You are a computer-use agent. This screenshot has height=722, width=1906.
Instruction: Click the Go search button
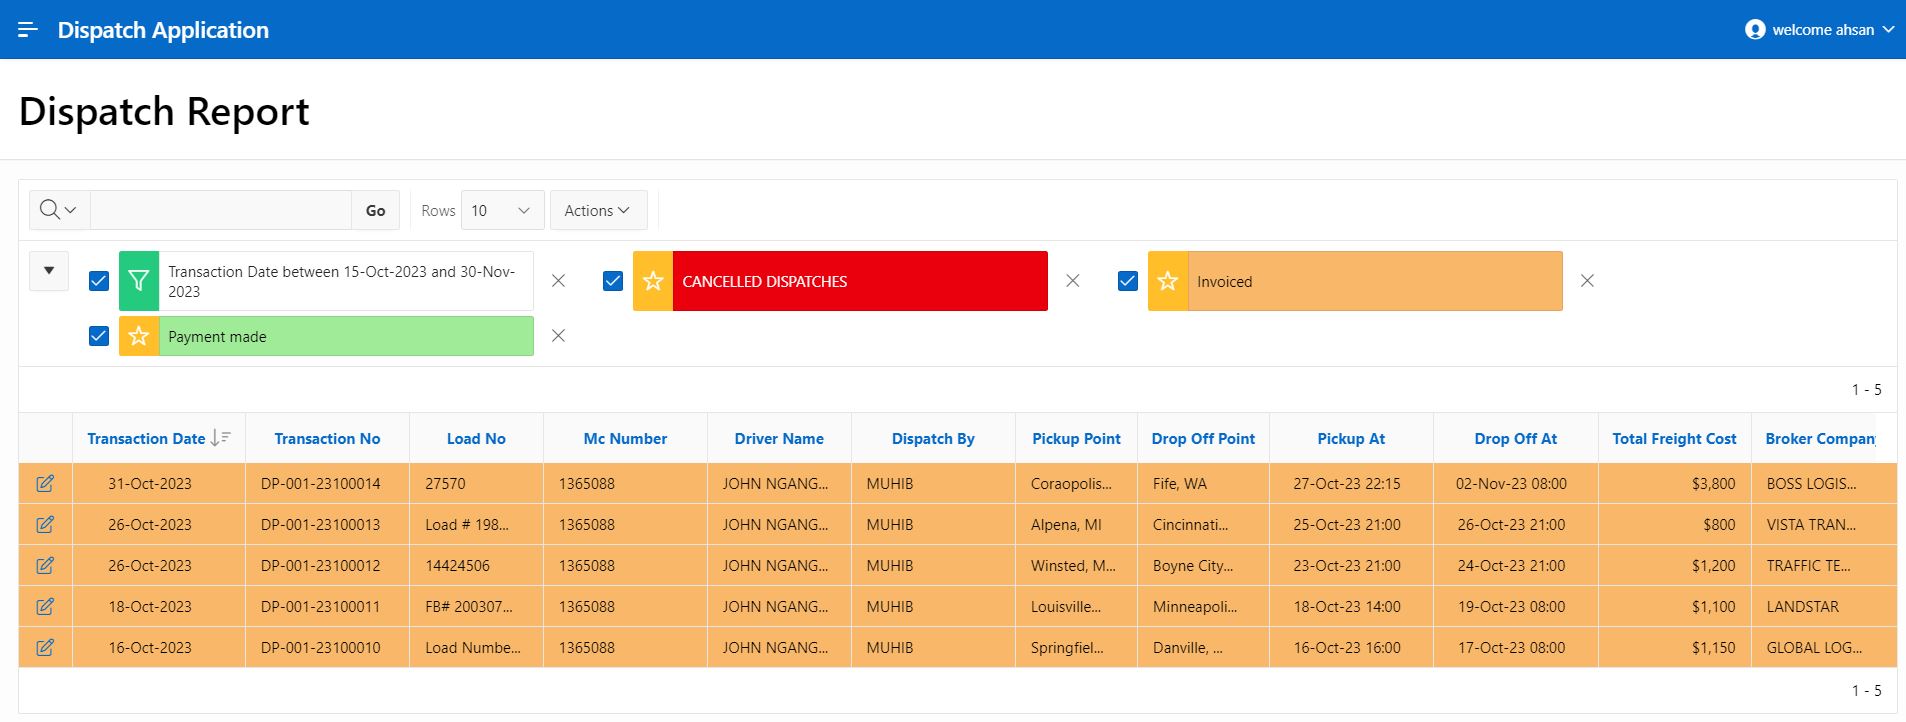375,210
